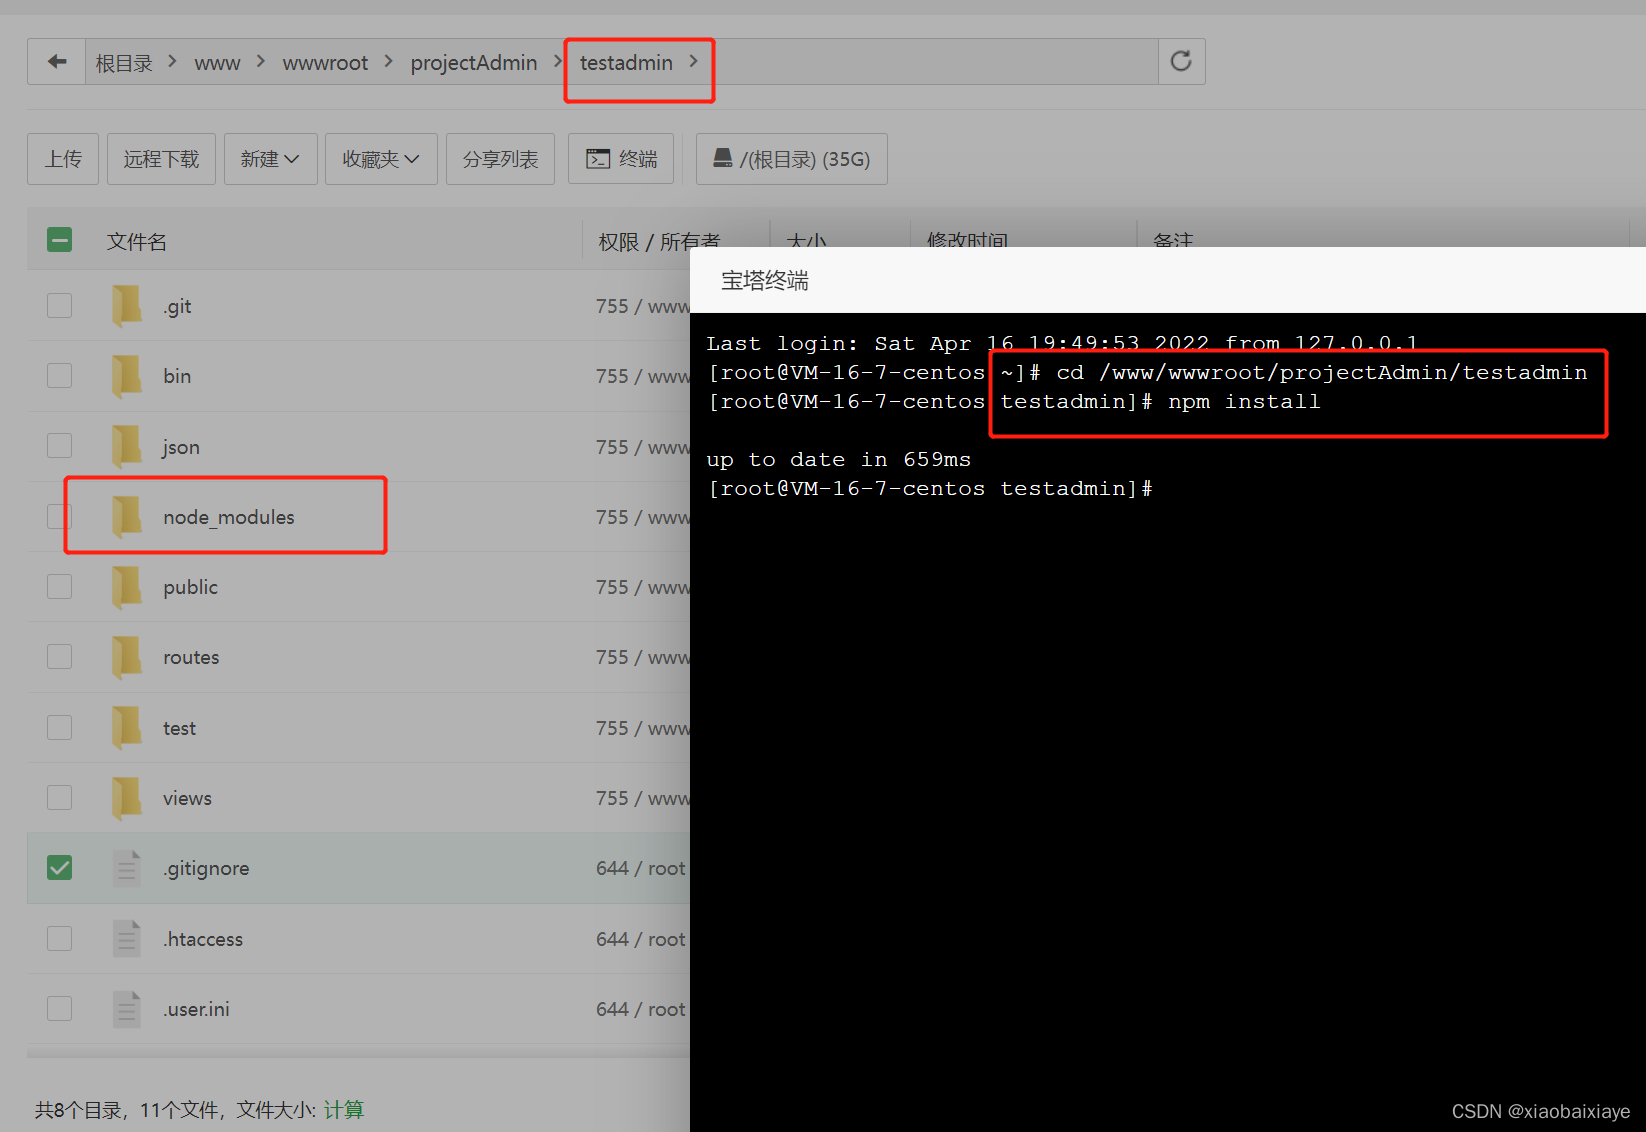Click the .htaccess file name

click(x=204, y=939)
